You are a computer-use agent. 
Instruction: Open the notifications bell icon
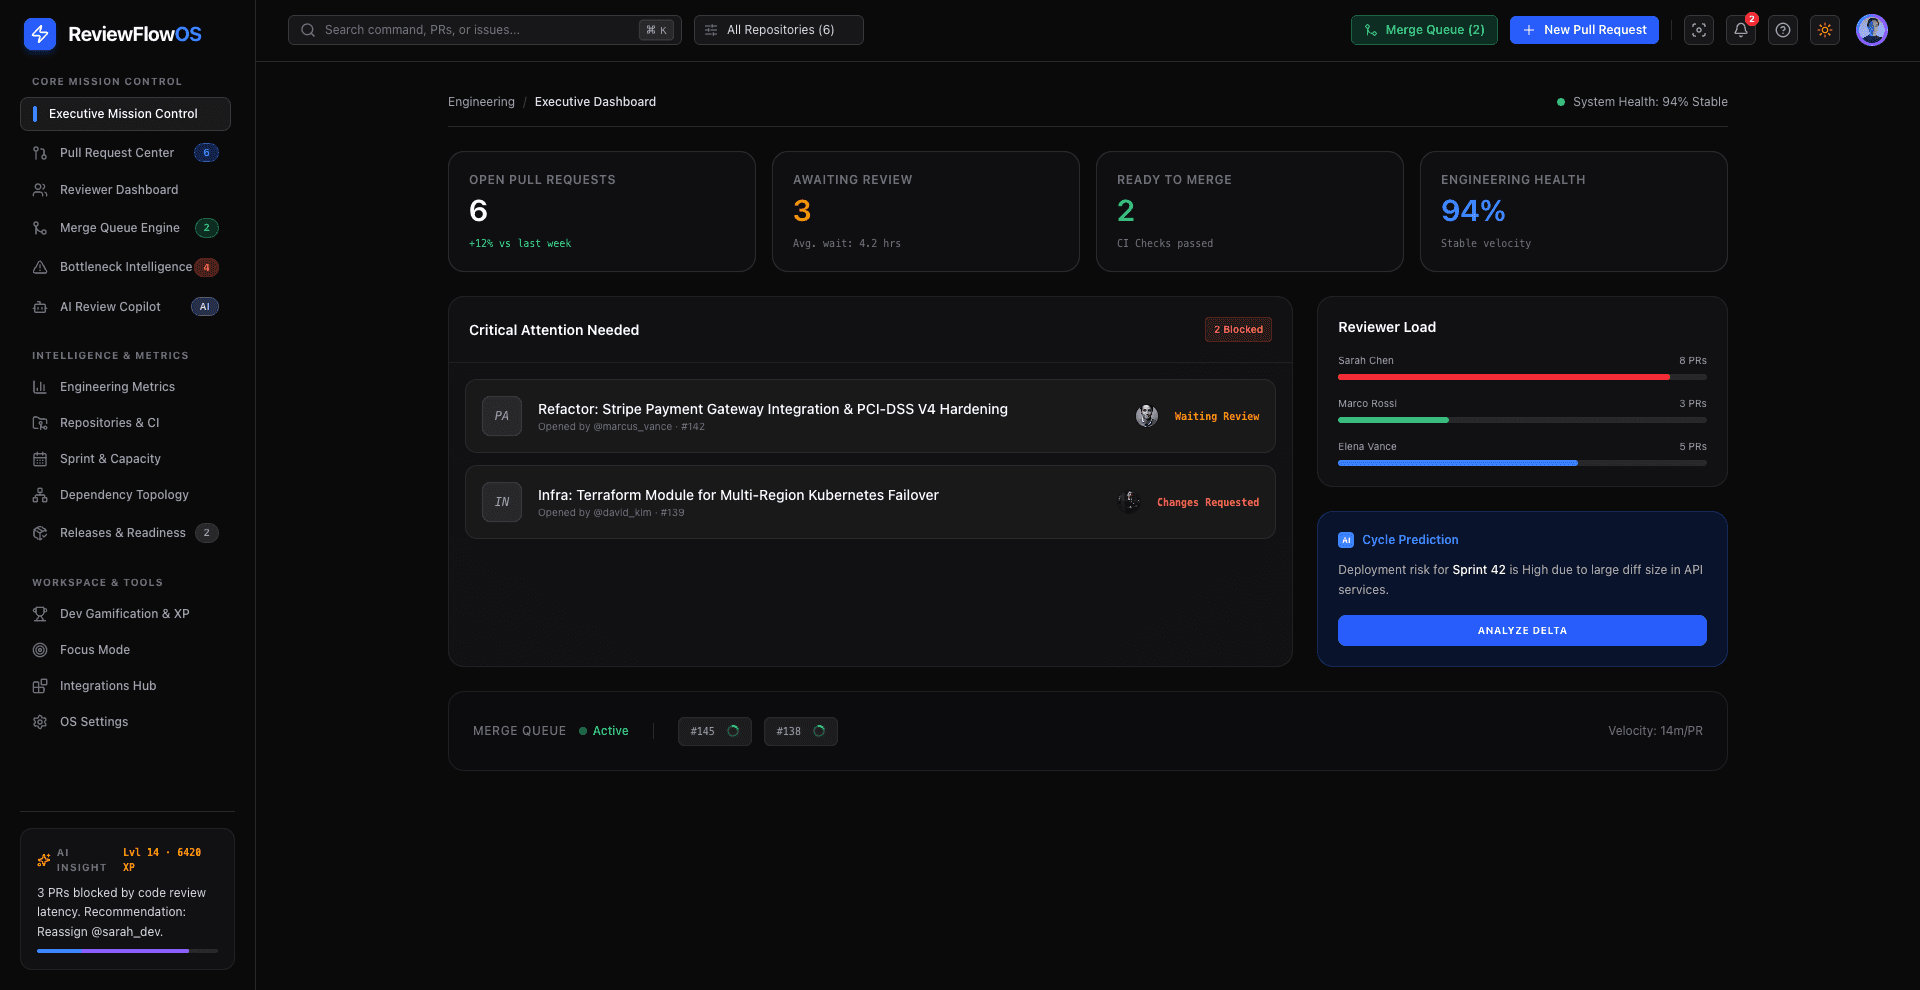[x=1741, y=30]
